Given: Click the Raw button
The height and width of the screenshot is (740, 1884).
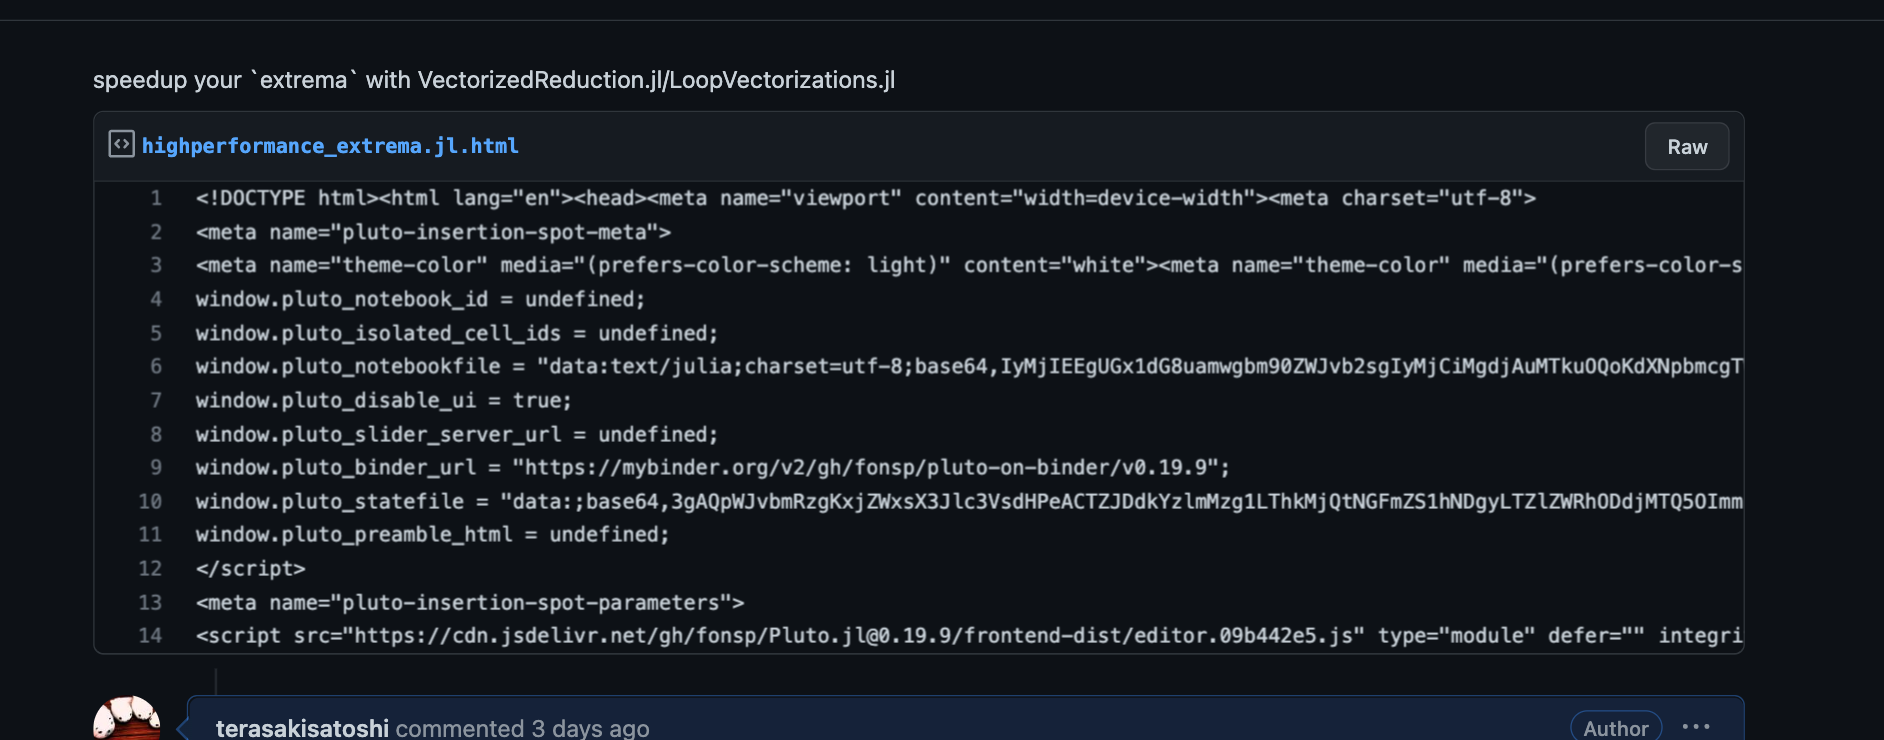Looking at the screenshot, I should click(1686, 147).
